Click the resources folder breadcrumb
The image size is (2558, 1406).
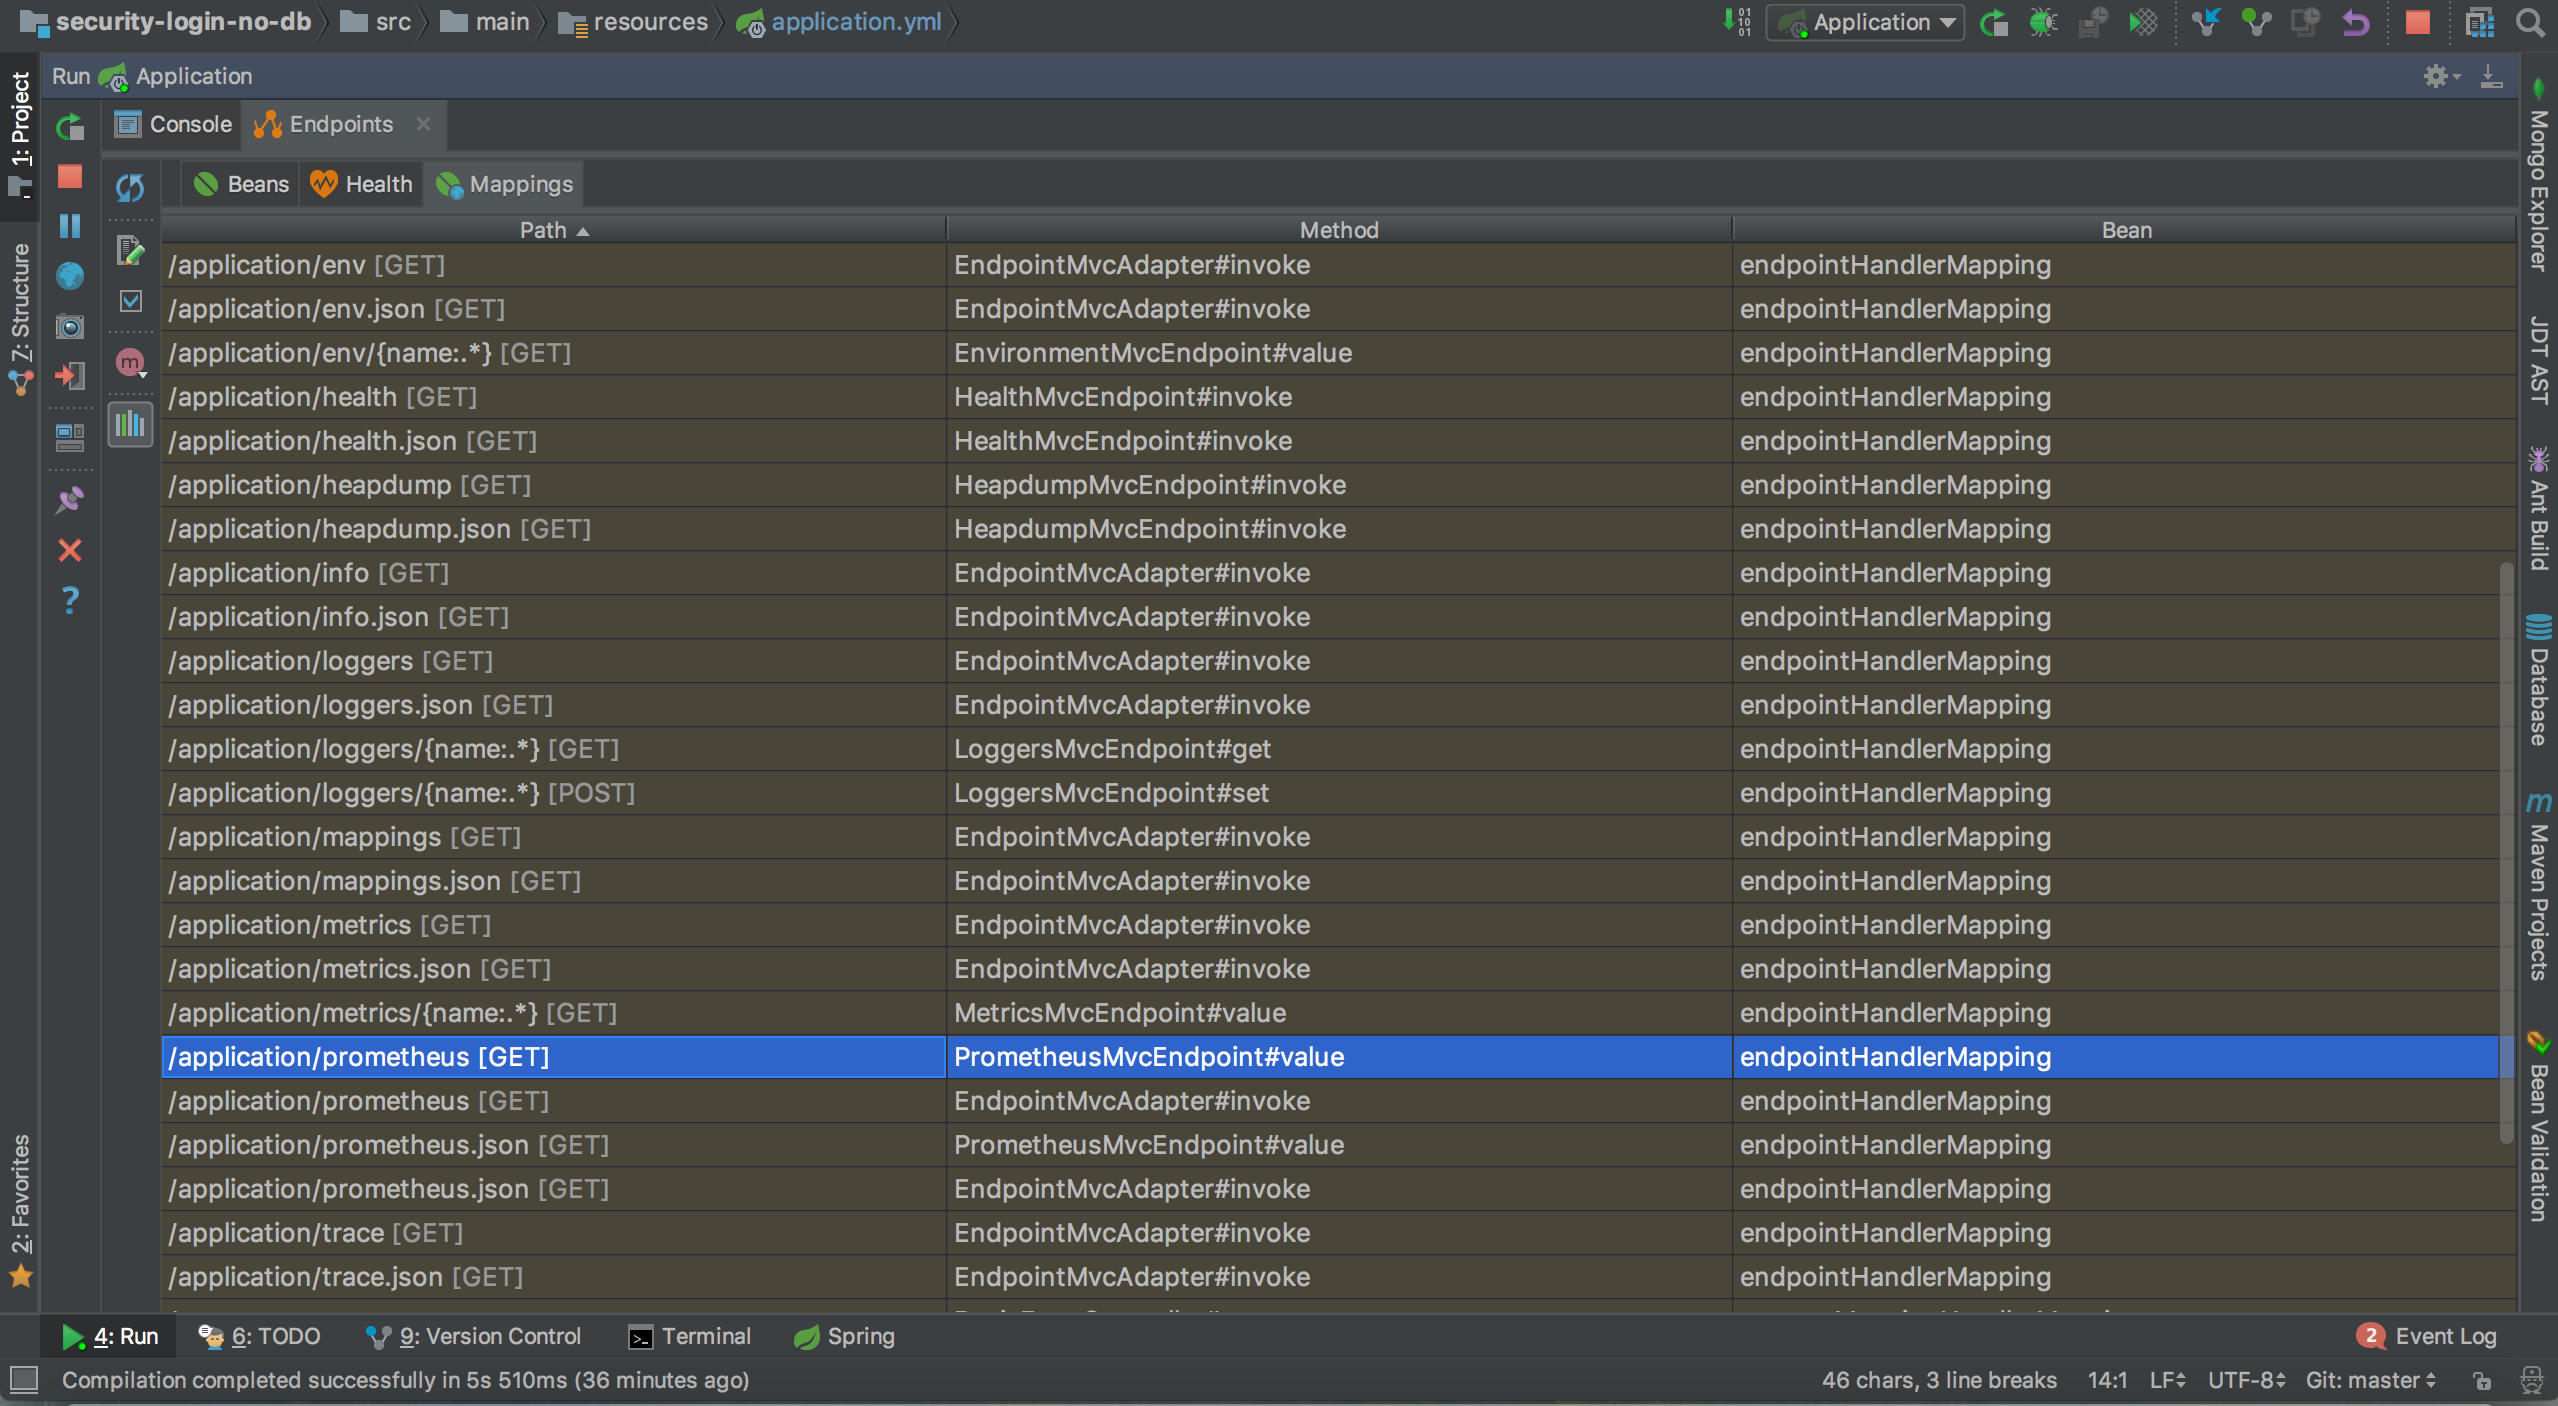[x=632, y=22]
